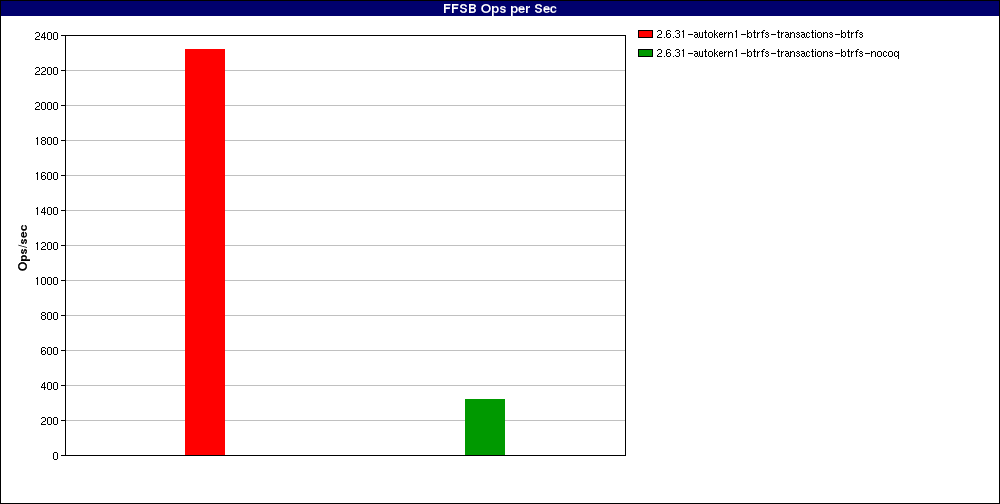Select the 1000 tick on the y-axis

(x=46, y=281)
